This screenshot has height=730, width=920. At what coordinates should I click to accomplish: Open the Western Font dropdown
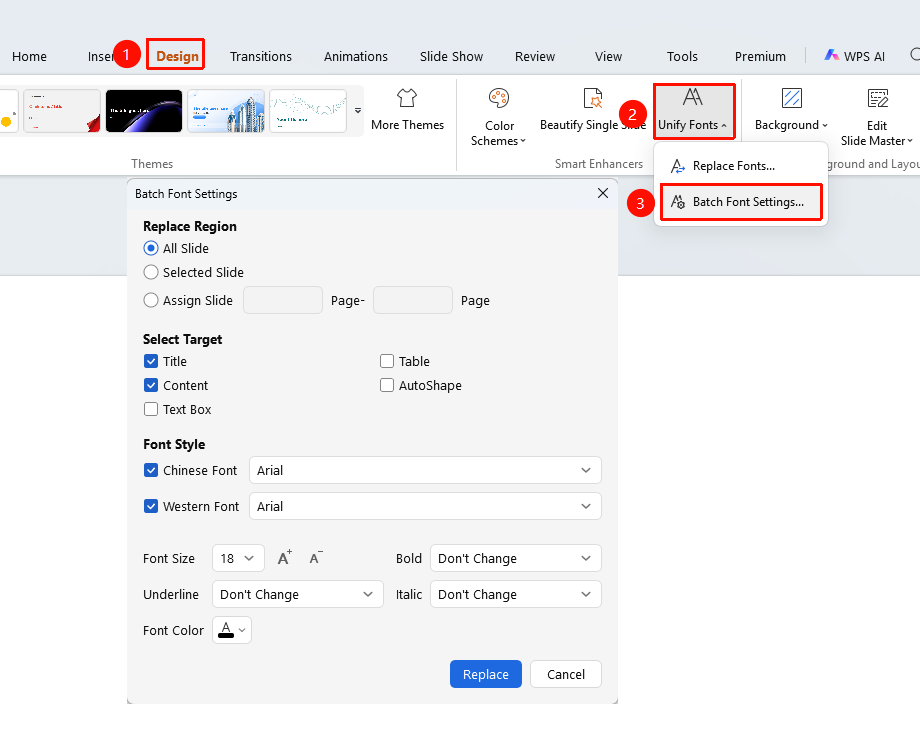(425, 506)
